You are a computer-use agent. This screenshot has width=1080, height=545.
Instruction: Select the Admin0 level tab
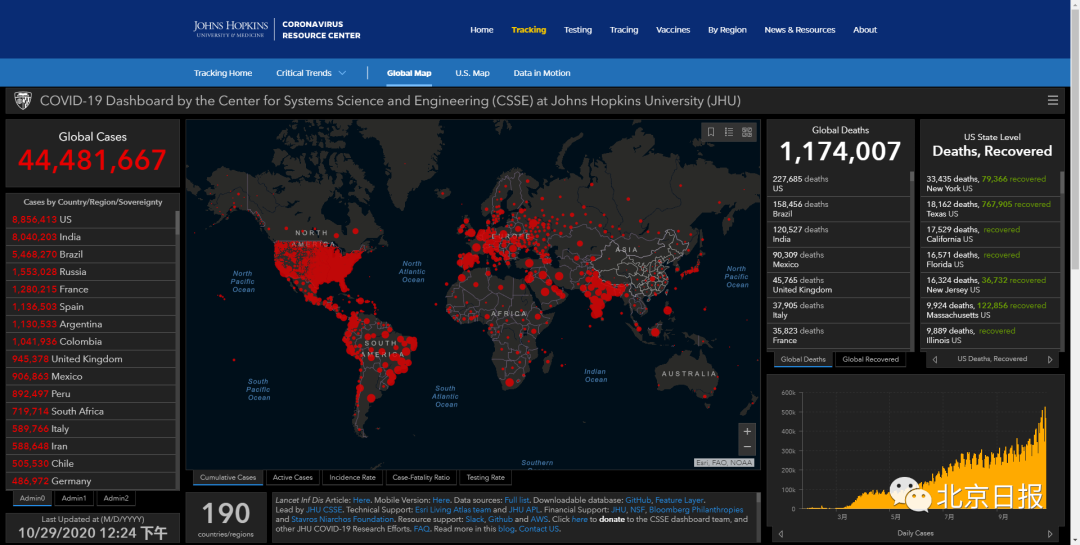32,498
